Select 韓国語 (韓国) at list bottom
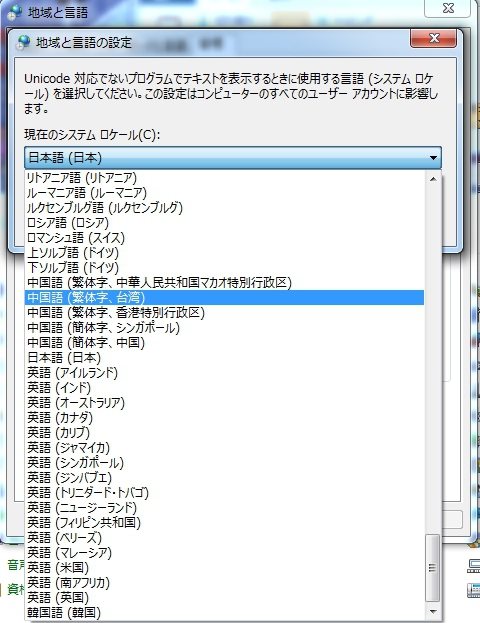The image size is (480, 623). (x=224, y=613)
